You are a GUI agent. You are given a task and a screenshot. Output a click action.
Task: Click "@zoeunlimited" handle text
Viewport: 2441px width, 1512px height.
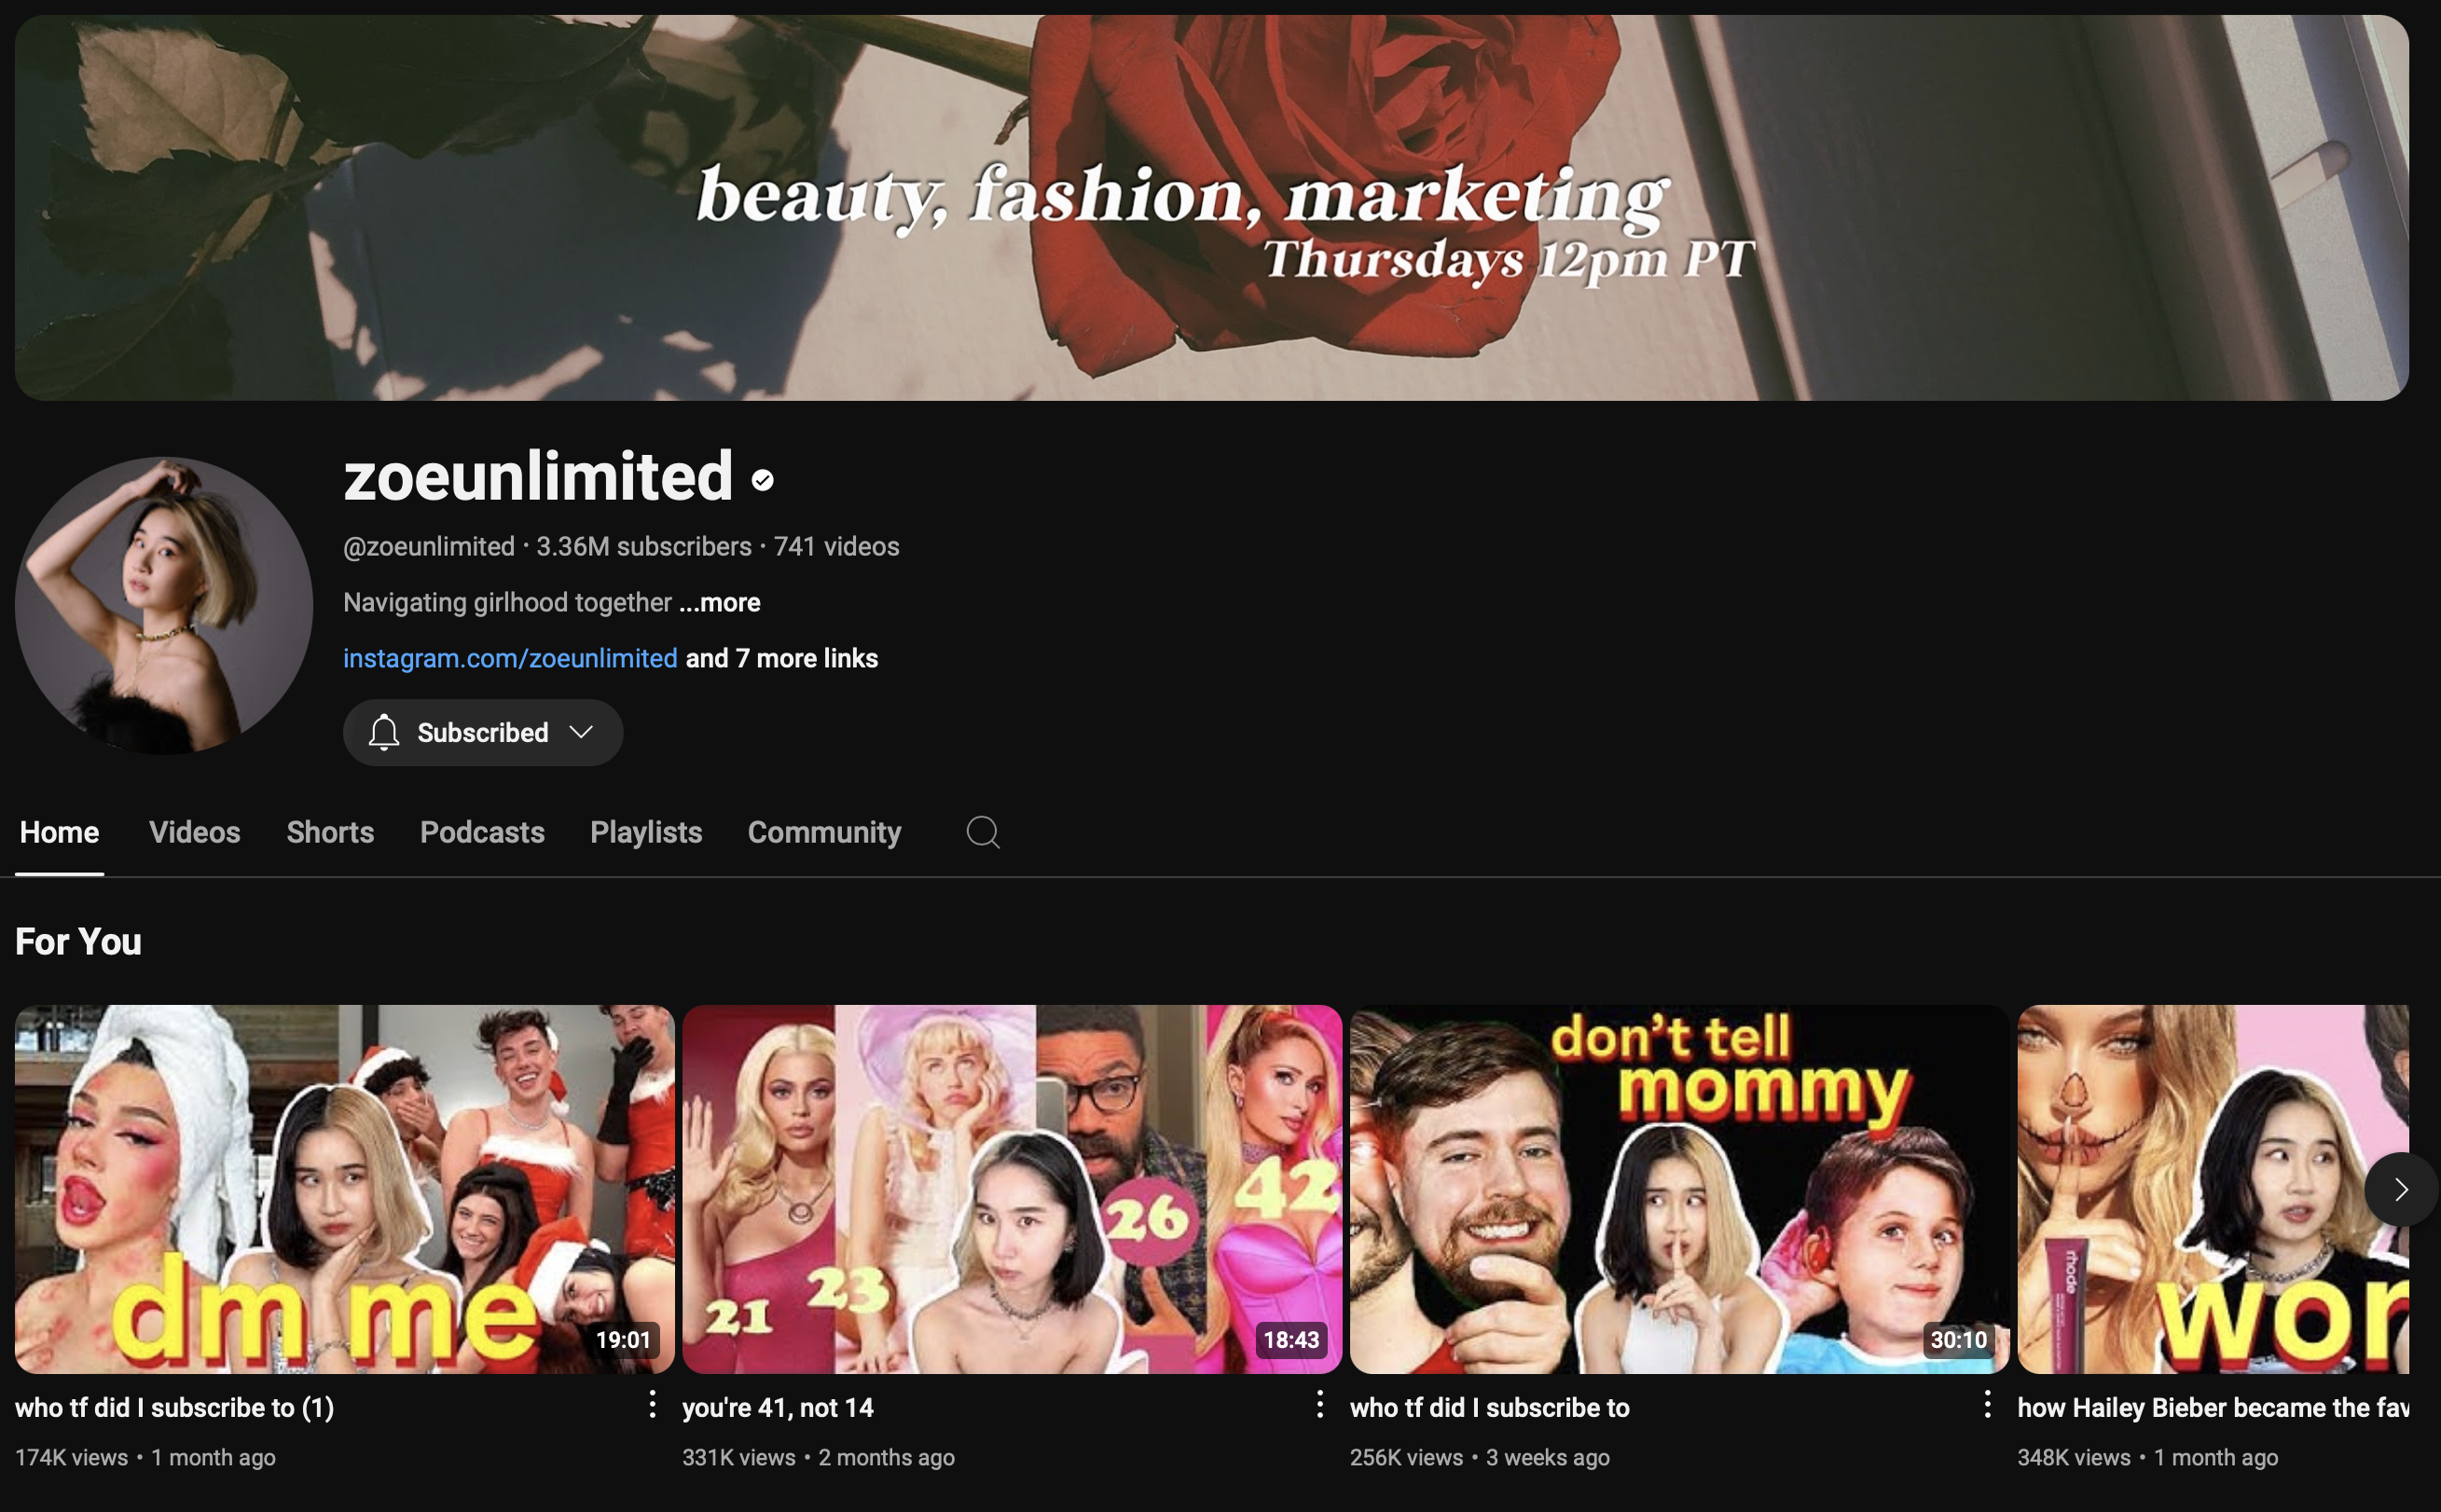(429, 546)
